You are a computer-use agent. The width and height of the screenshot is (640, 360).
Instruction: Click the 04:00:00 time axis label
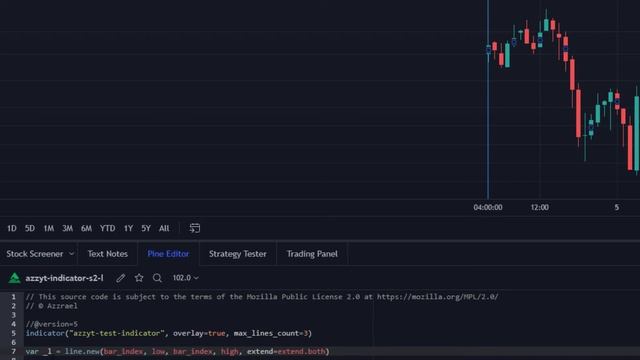pos(488,207)
